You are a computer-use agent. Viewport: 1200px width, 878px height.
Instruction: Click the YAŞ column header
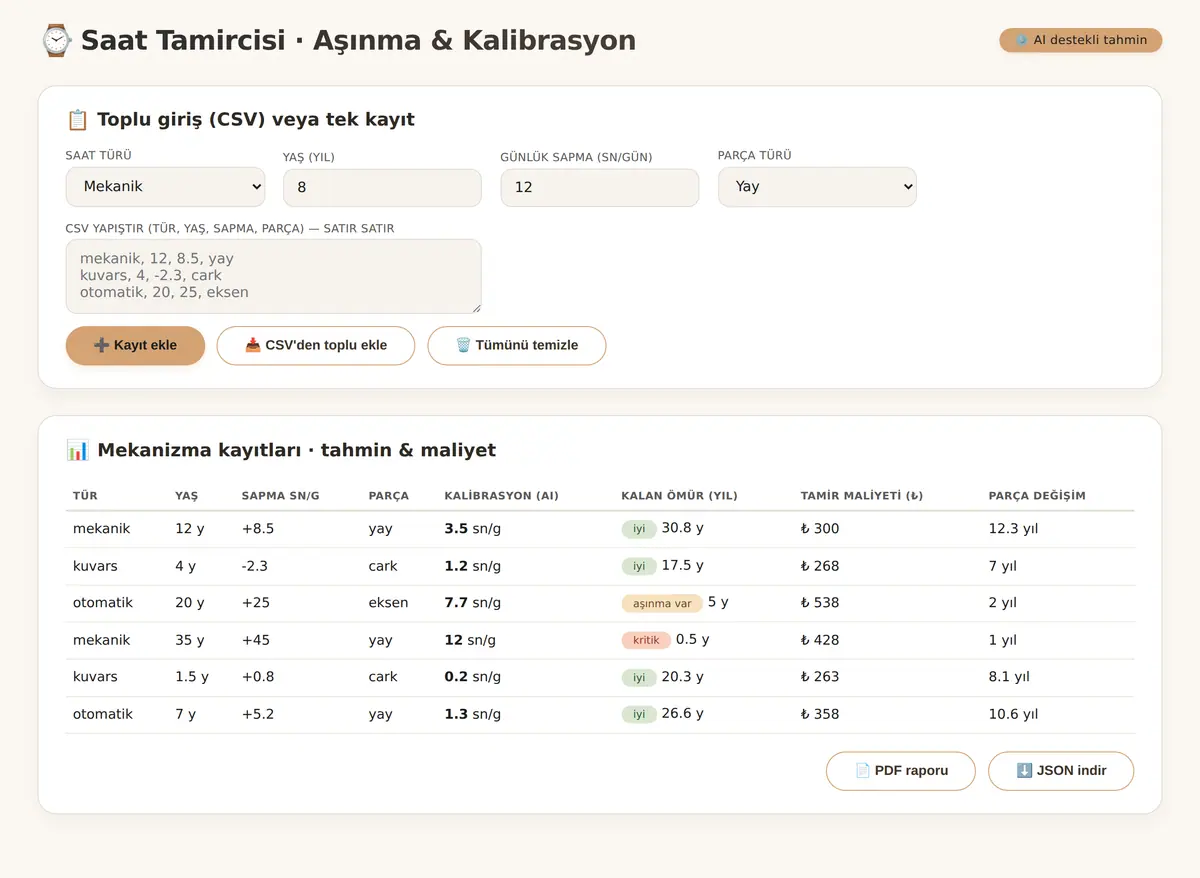click(x=186, y=496)
